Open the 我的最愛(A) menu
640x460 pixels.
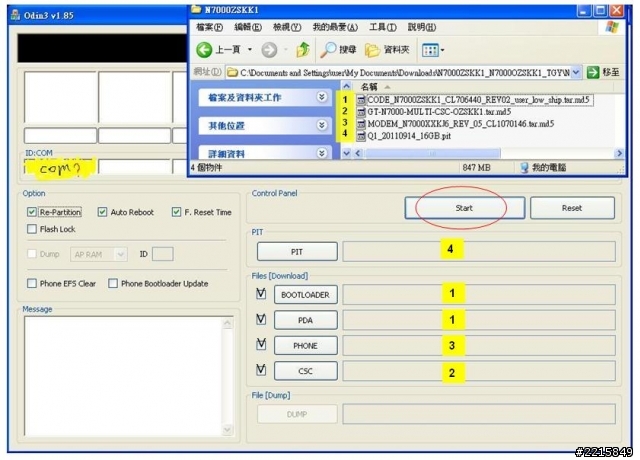tap(335, 27)
